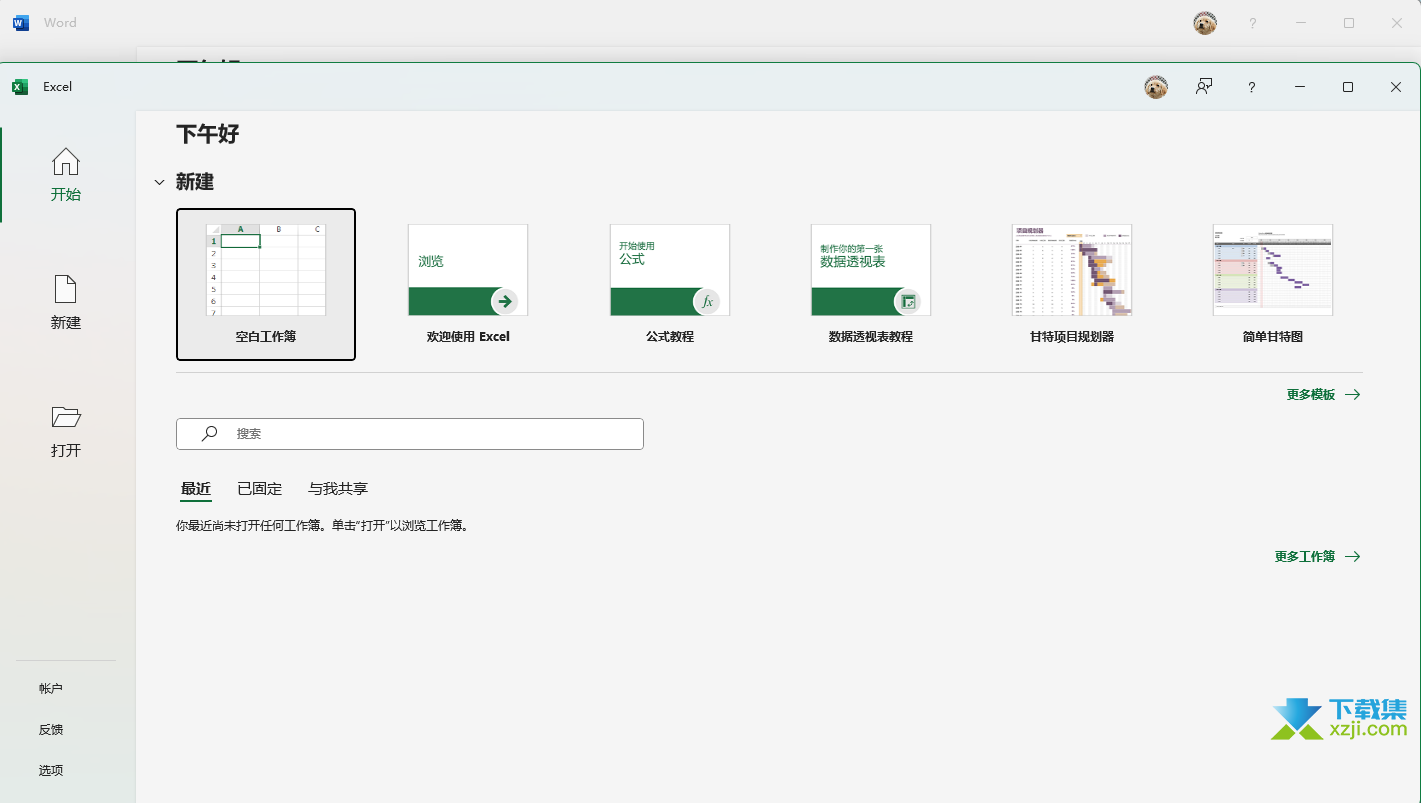
Task: Open the 开始 home page in sidebar
Action: point(66,175)
